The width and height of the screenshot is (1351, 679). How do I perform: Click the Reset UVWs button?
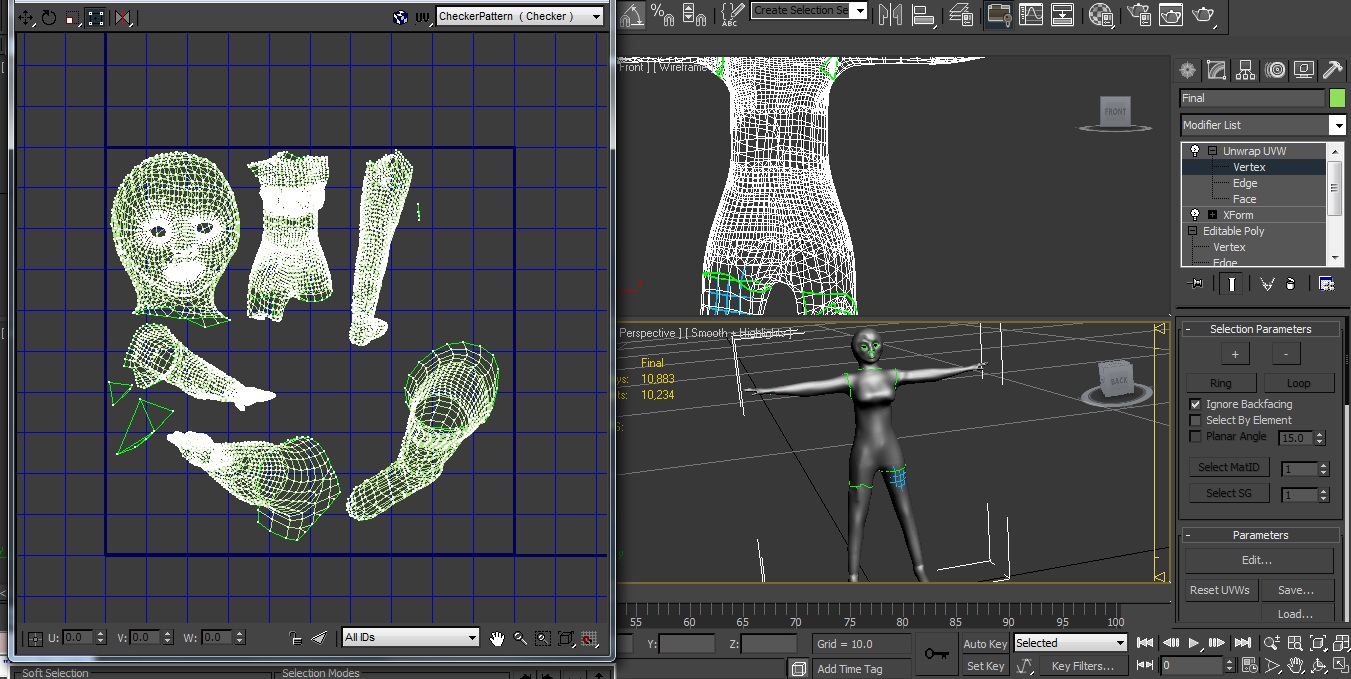[1219, 590]
